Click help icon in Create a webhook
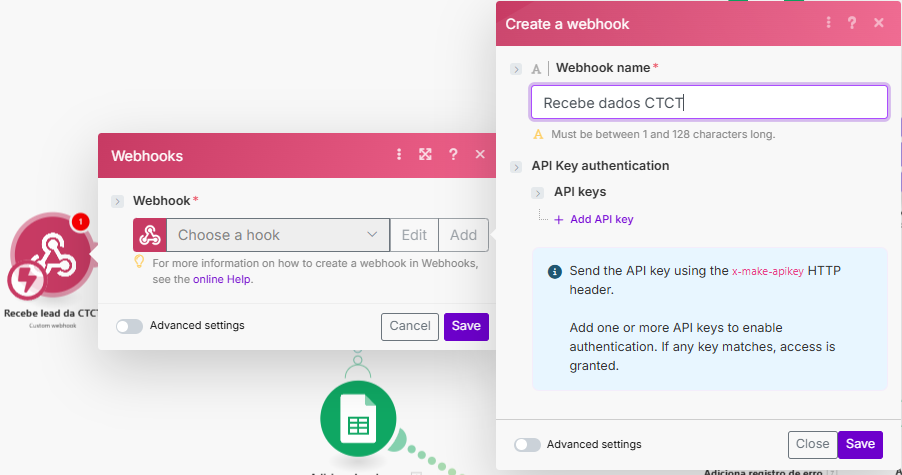 pyautogui.click(x=853, y=23)
